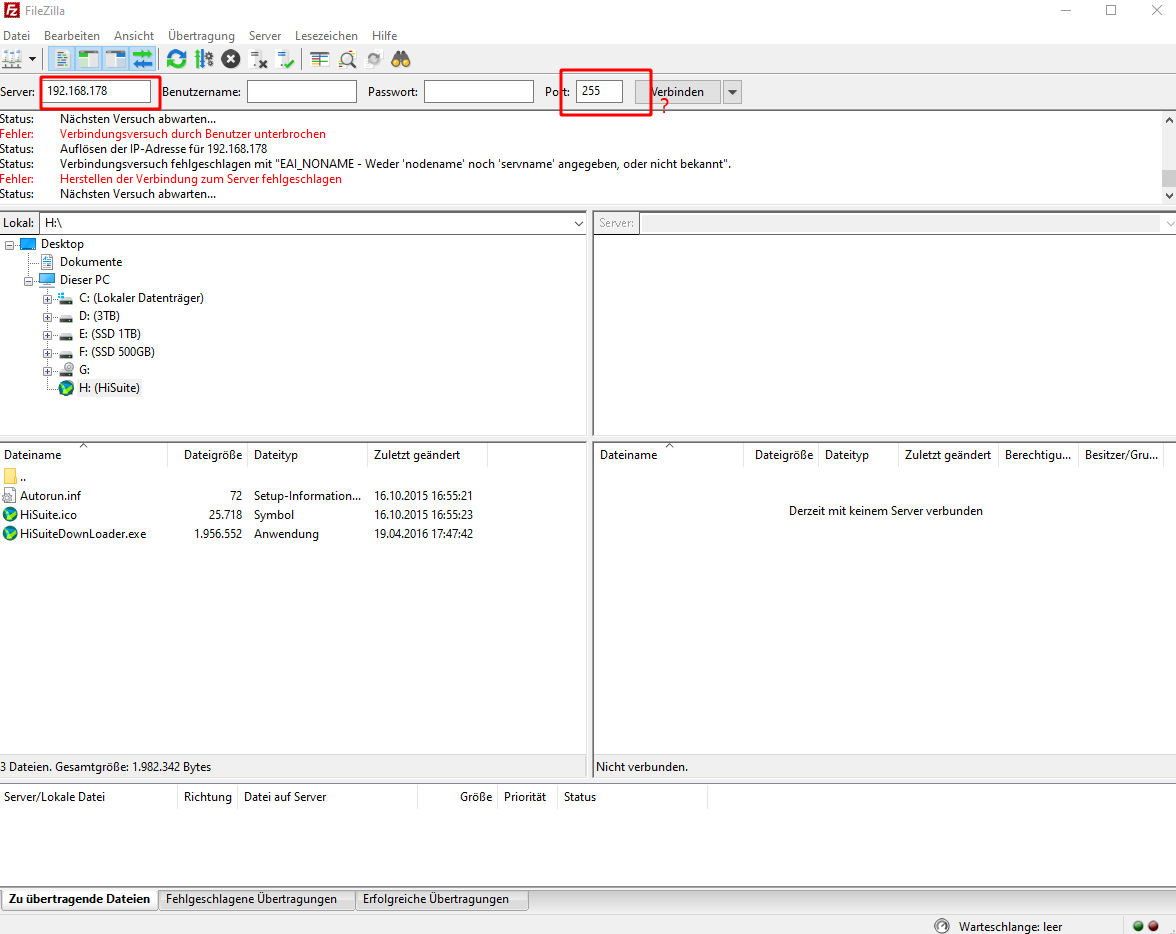Click the Server address input field

click(x=96, y=91)
